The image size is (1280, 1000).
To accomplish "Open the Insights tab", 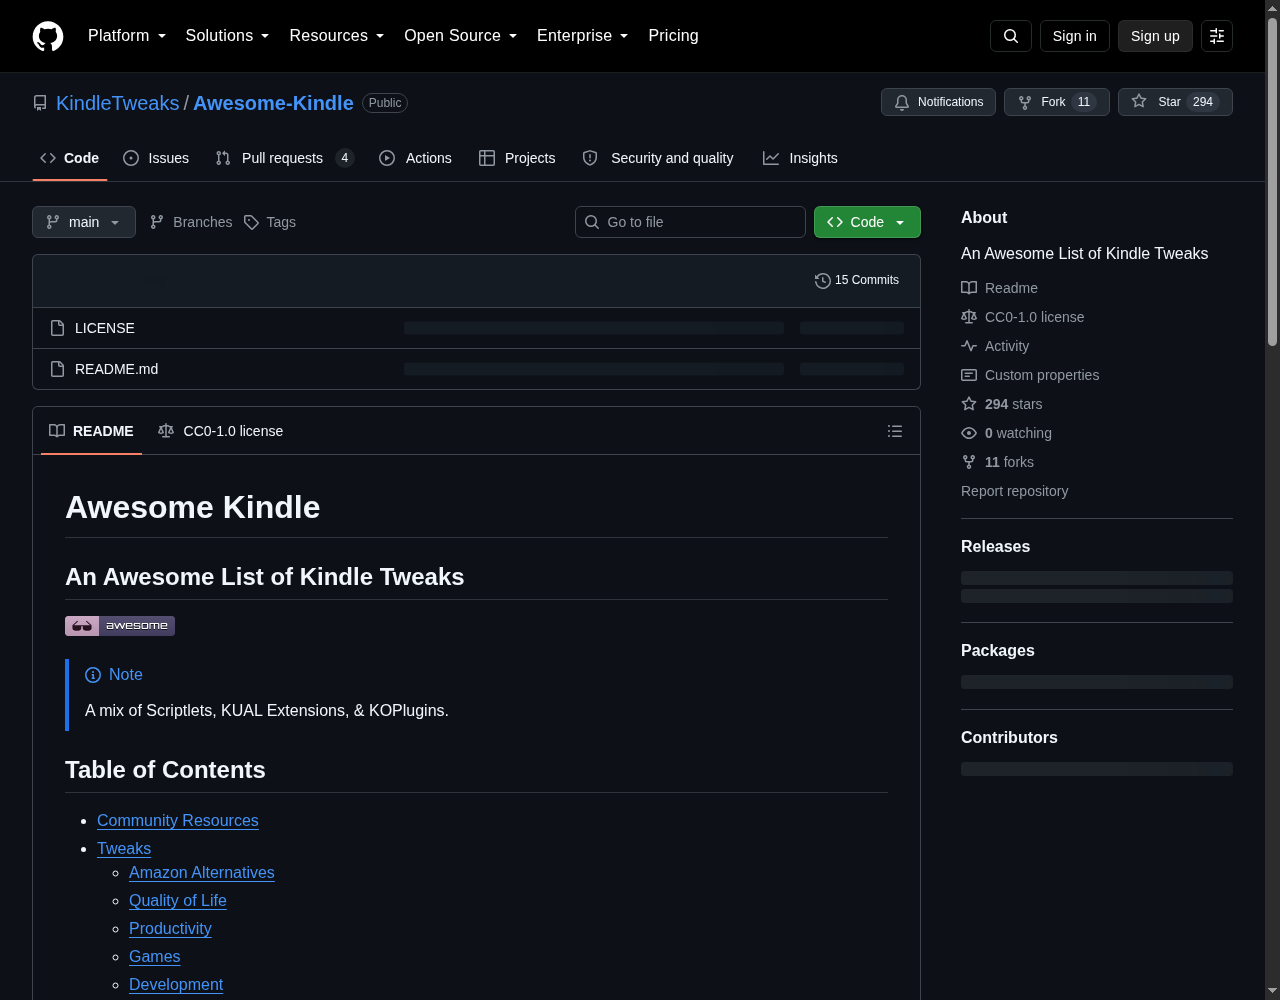I will 800,158.
